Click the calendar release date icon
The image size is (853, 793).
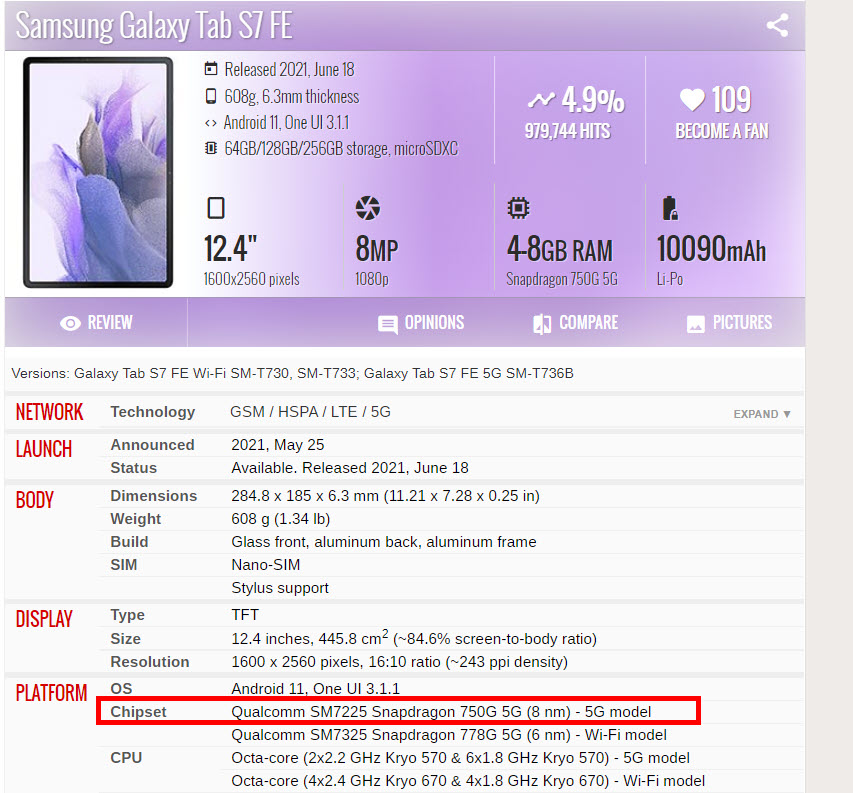pyautogui.click(x=211, y=69)
